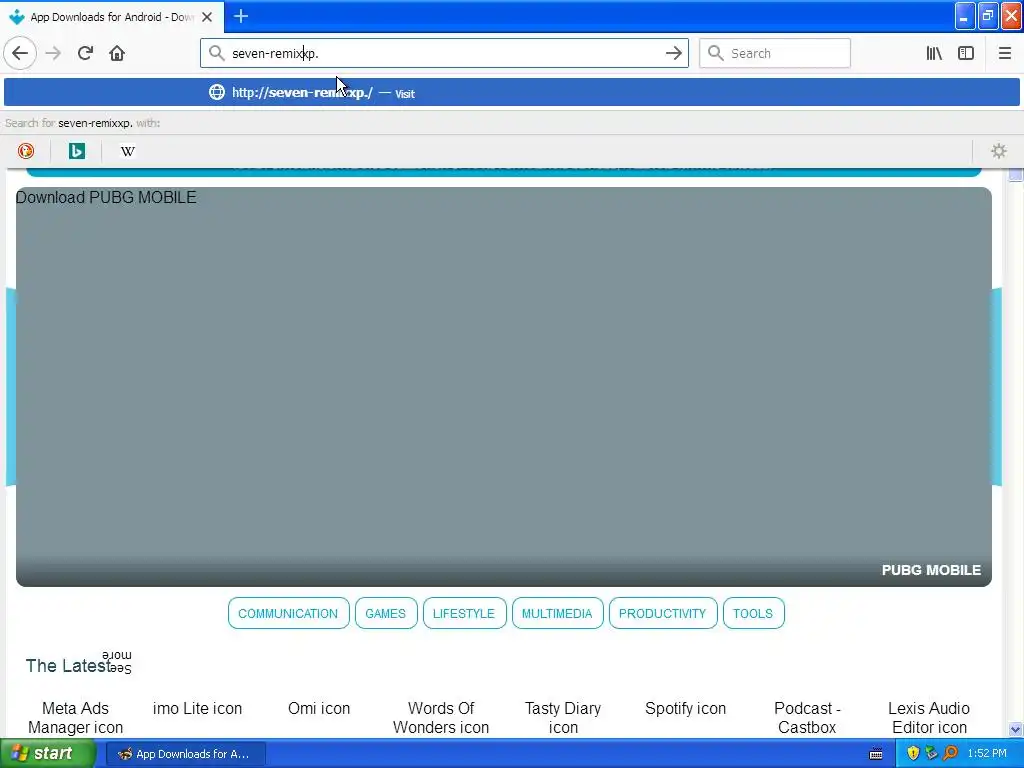Image resolution: width=1024 pixels, height=768 pixels.
Task: Click the forward navigation arrow
Action: pyautogui.click(x=54, y=53)
